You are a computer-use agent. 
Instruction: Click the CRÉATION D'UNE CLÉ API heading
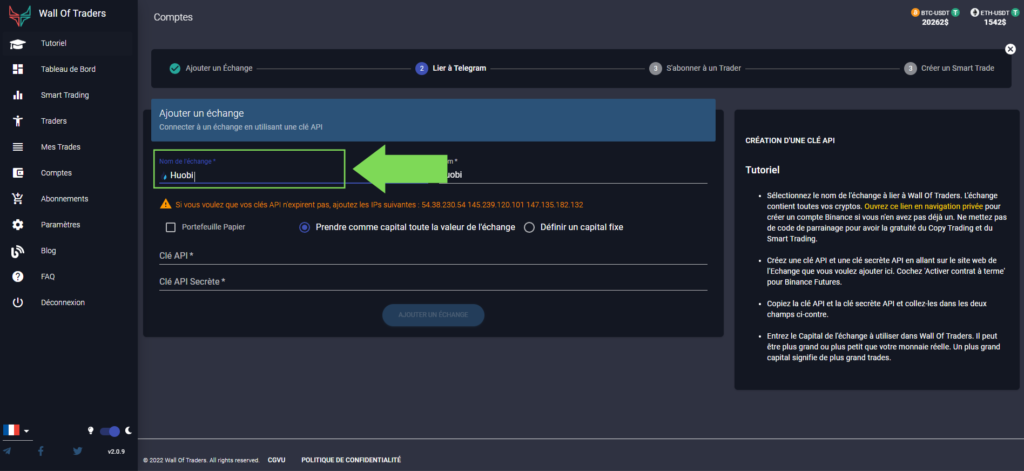[790, 140]
